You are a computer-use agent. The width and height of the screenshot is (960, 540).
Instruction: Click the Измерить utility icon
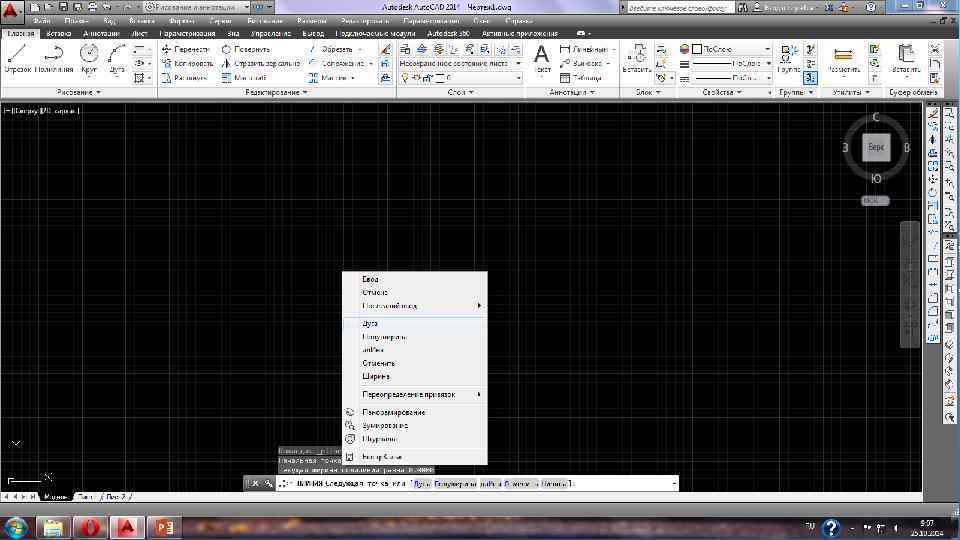click(844, 59)
